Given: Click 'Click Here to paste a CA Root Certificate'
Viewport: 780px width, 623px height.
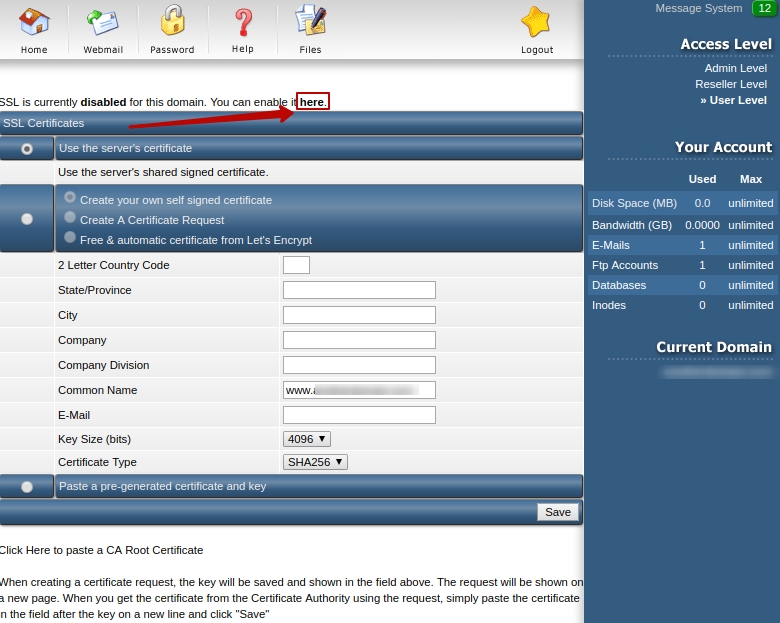Looking at the screenshot, I should (x=100, y=550).
